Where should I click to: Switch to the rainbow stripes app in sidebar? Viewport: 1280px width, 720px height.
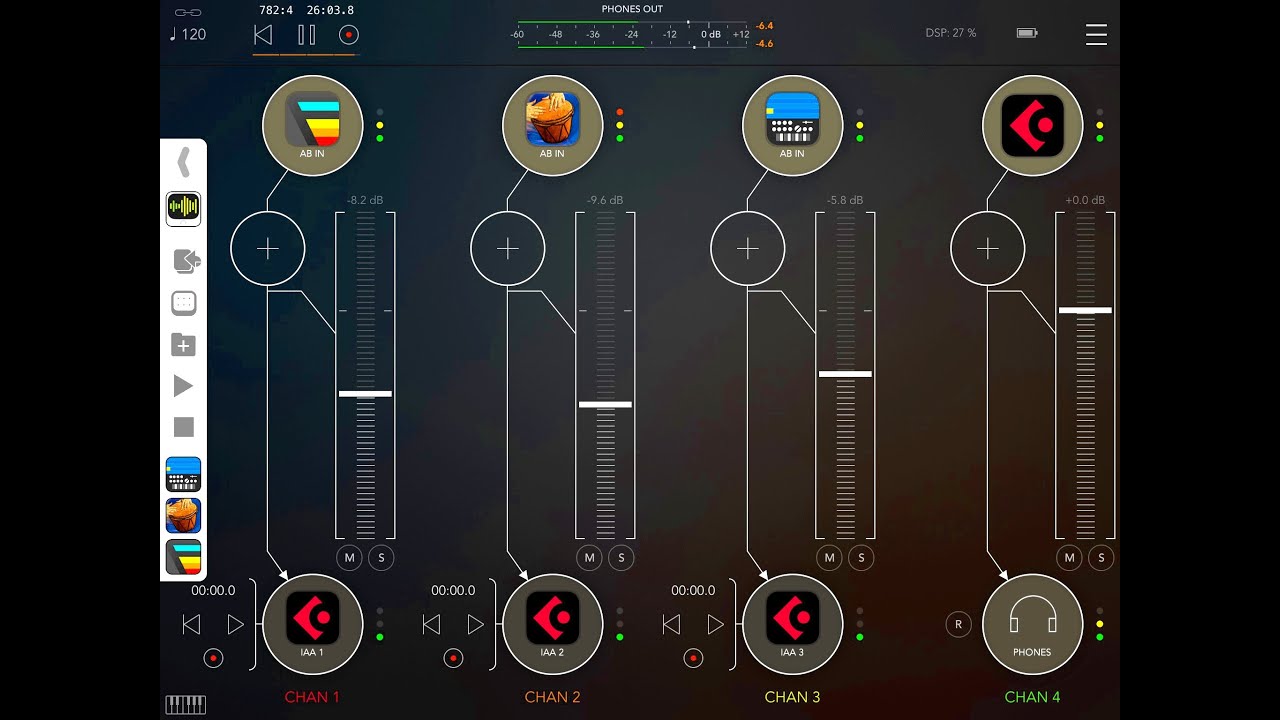[x=183, y=557]
